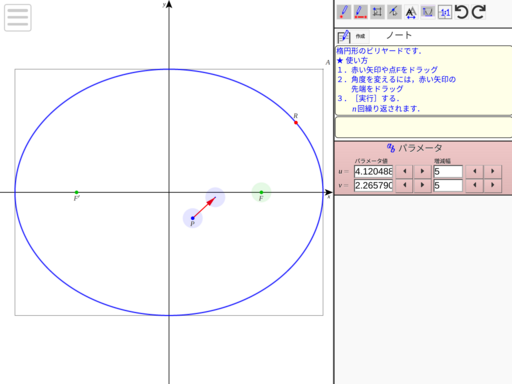Screen dimensions: 512x384
Task: Click the ノート panel title
Action: [x=399, y=35]
